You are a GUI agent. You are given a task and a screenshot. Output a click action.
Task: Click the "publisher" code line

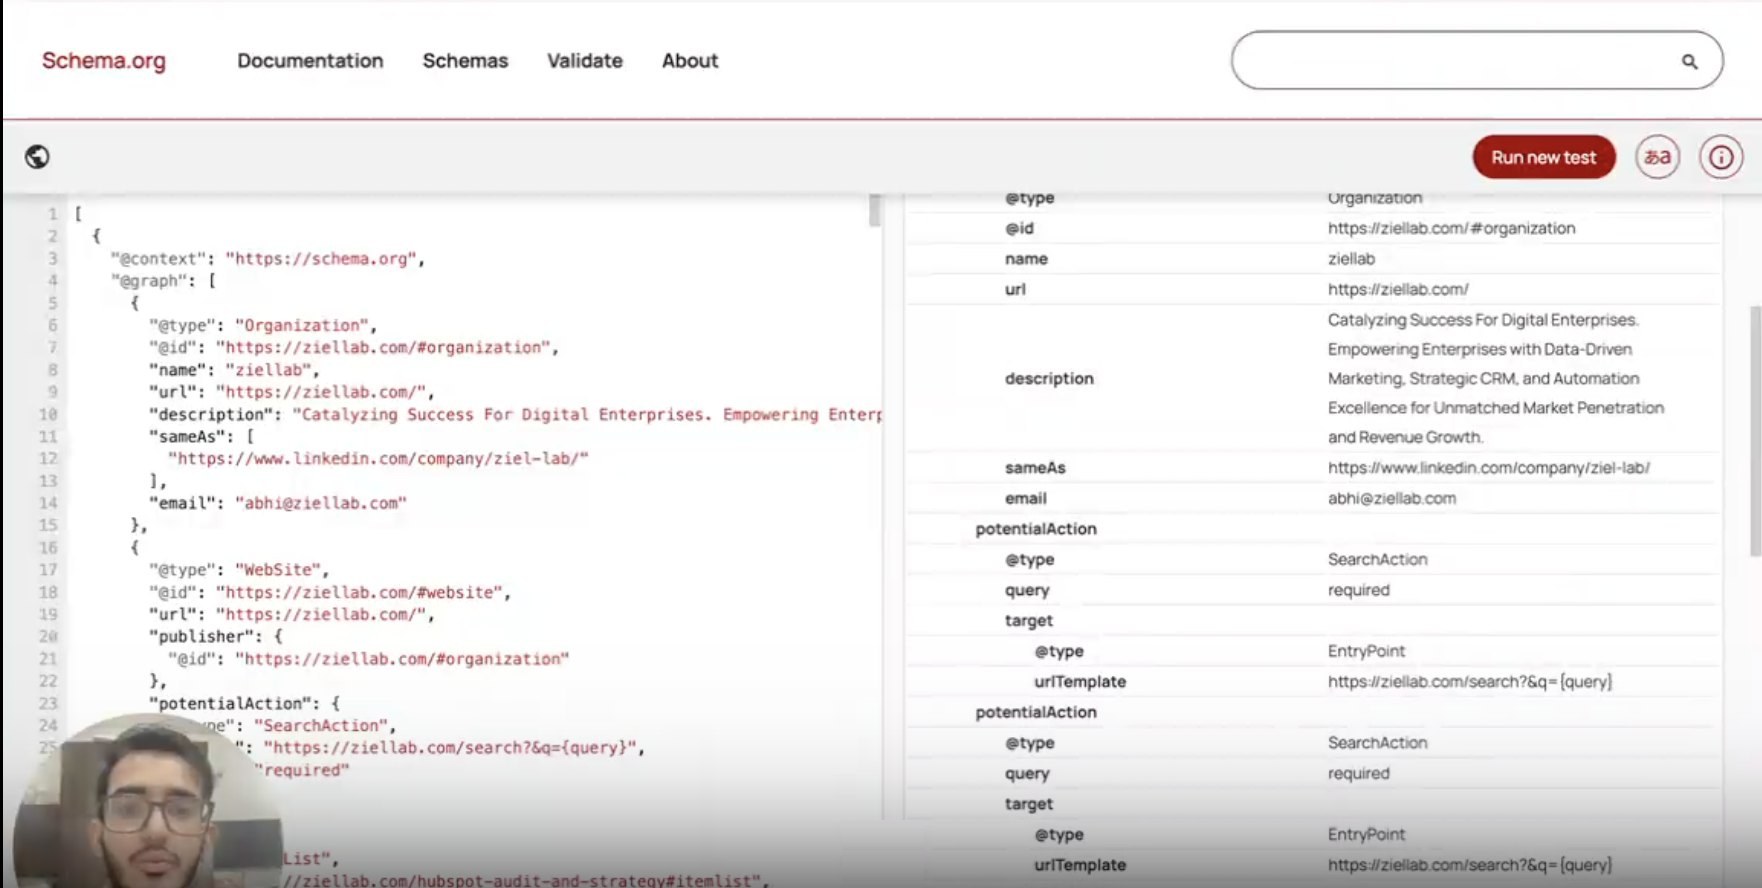coord(216,636)
